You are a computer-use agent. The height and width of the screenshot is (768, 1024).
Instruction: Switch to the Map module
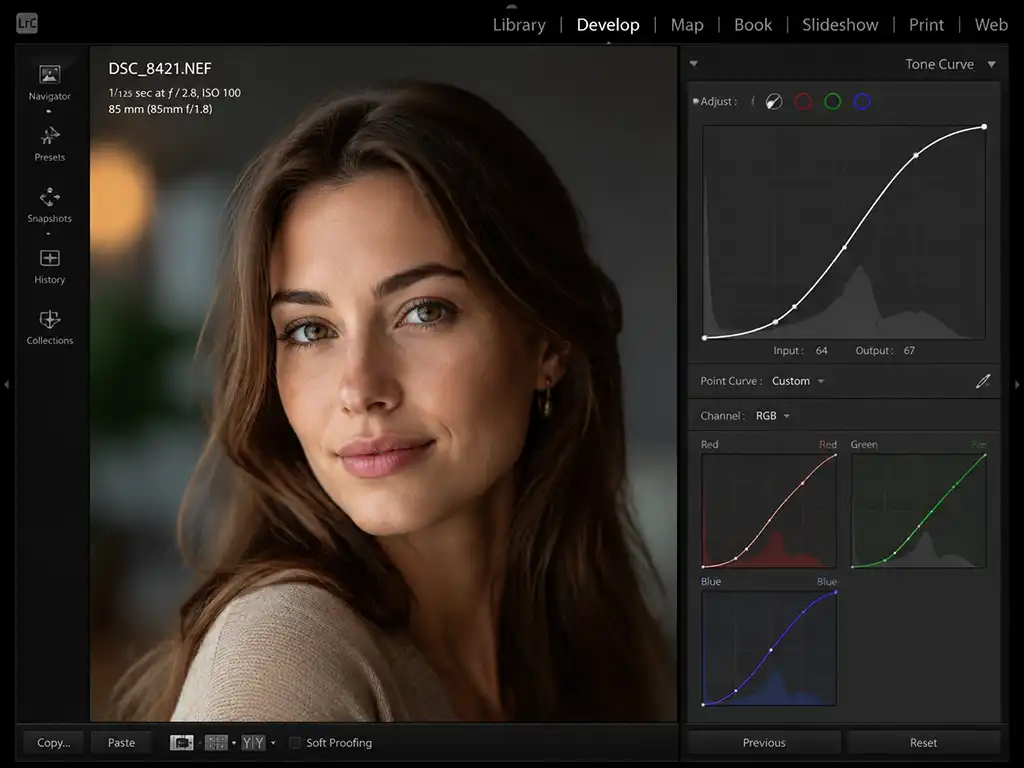pyautogui.click(x=687, y=25)
